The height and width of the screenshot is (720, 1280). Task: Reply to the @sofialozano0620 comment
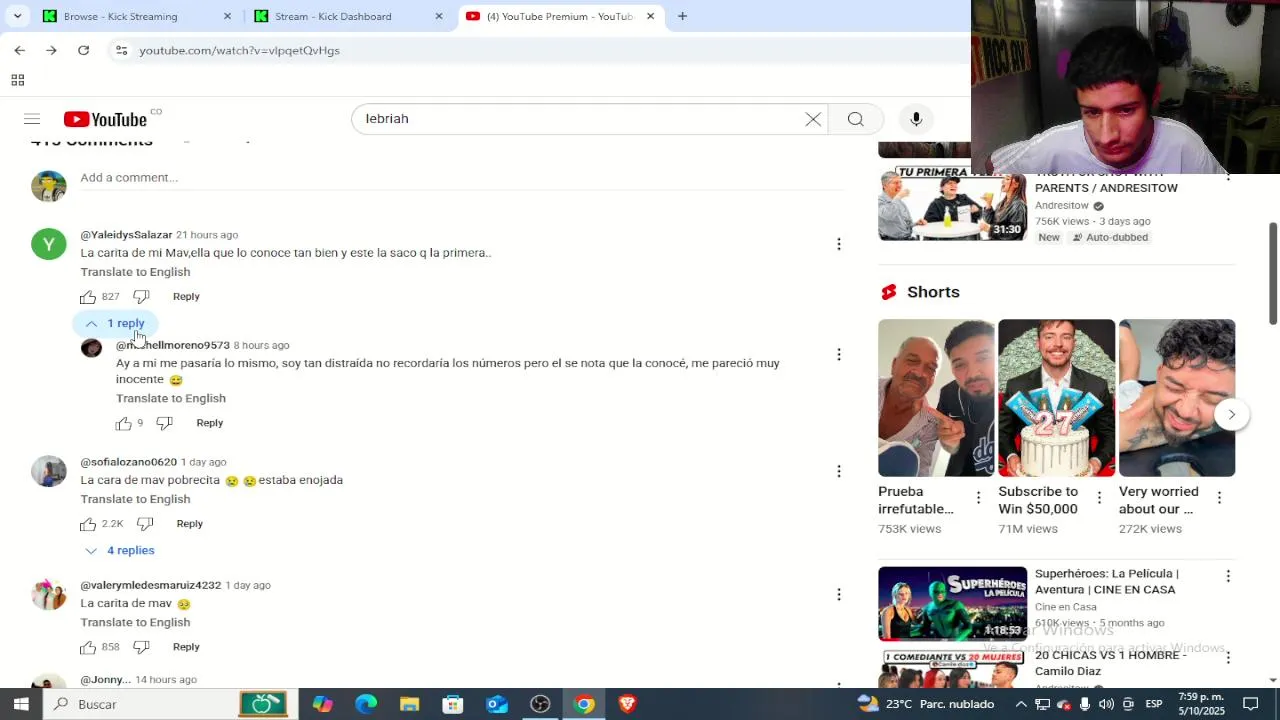point(189,524)
